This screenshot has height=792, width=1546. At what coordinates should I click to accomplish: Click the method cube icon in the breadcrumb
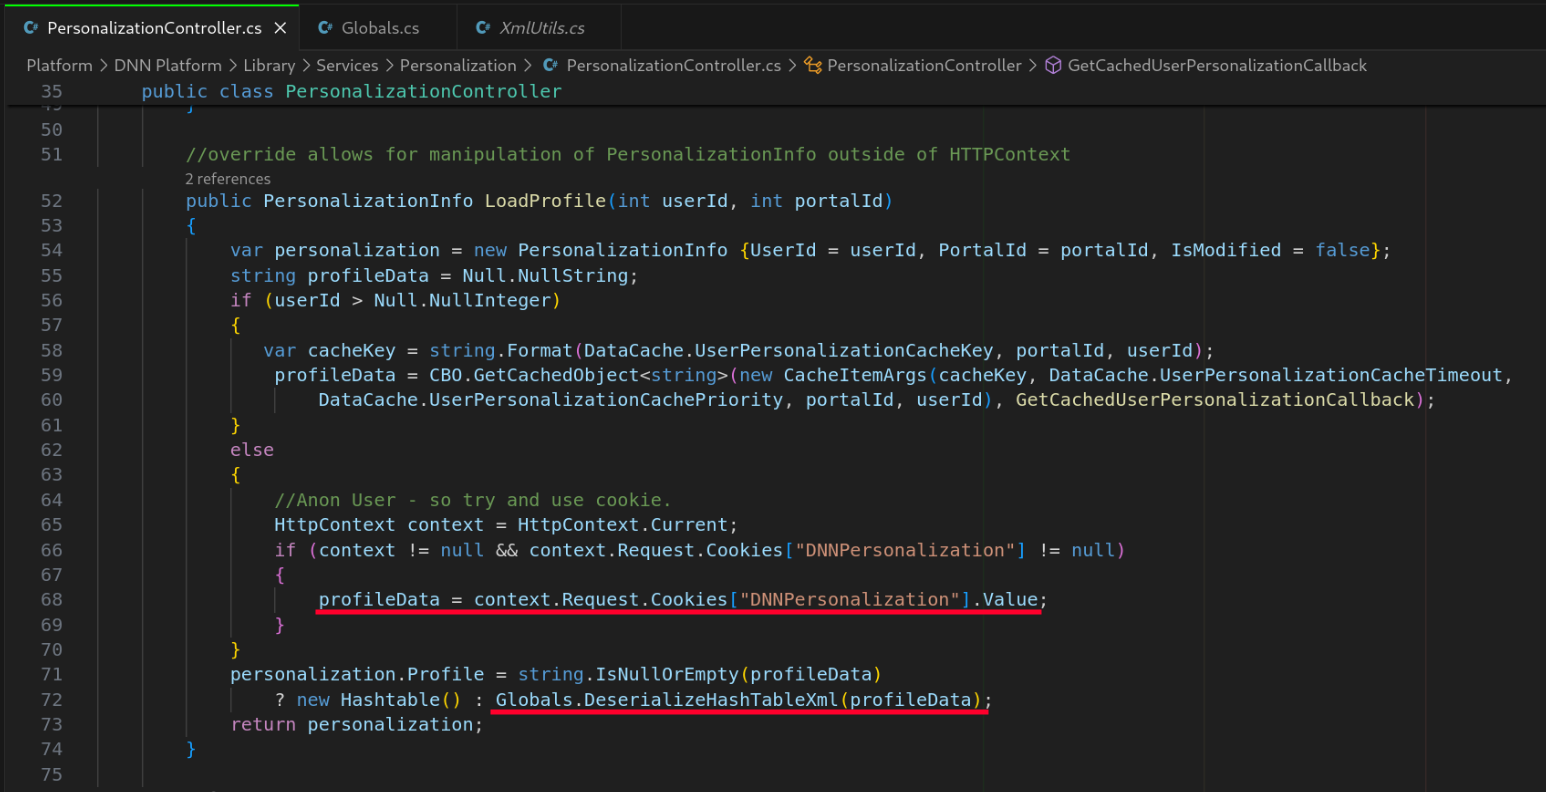click(1053, 65)
